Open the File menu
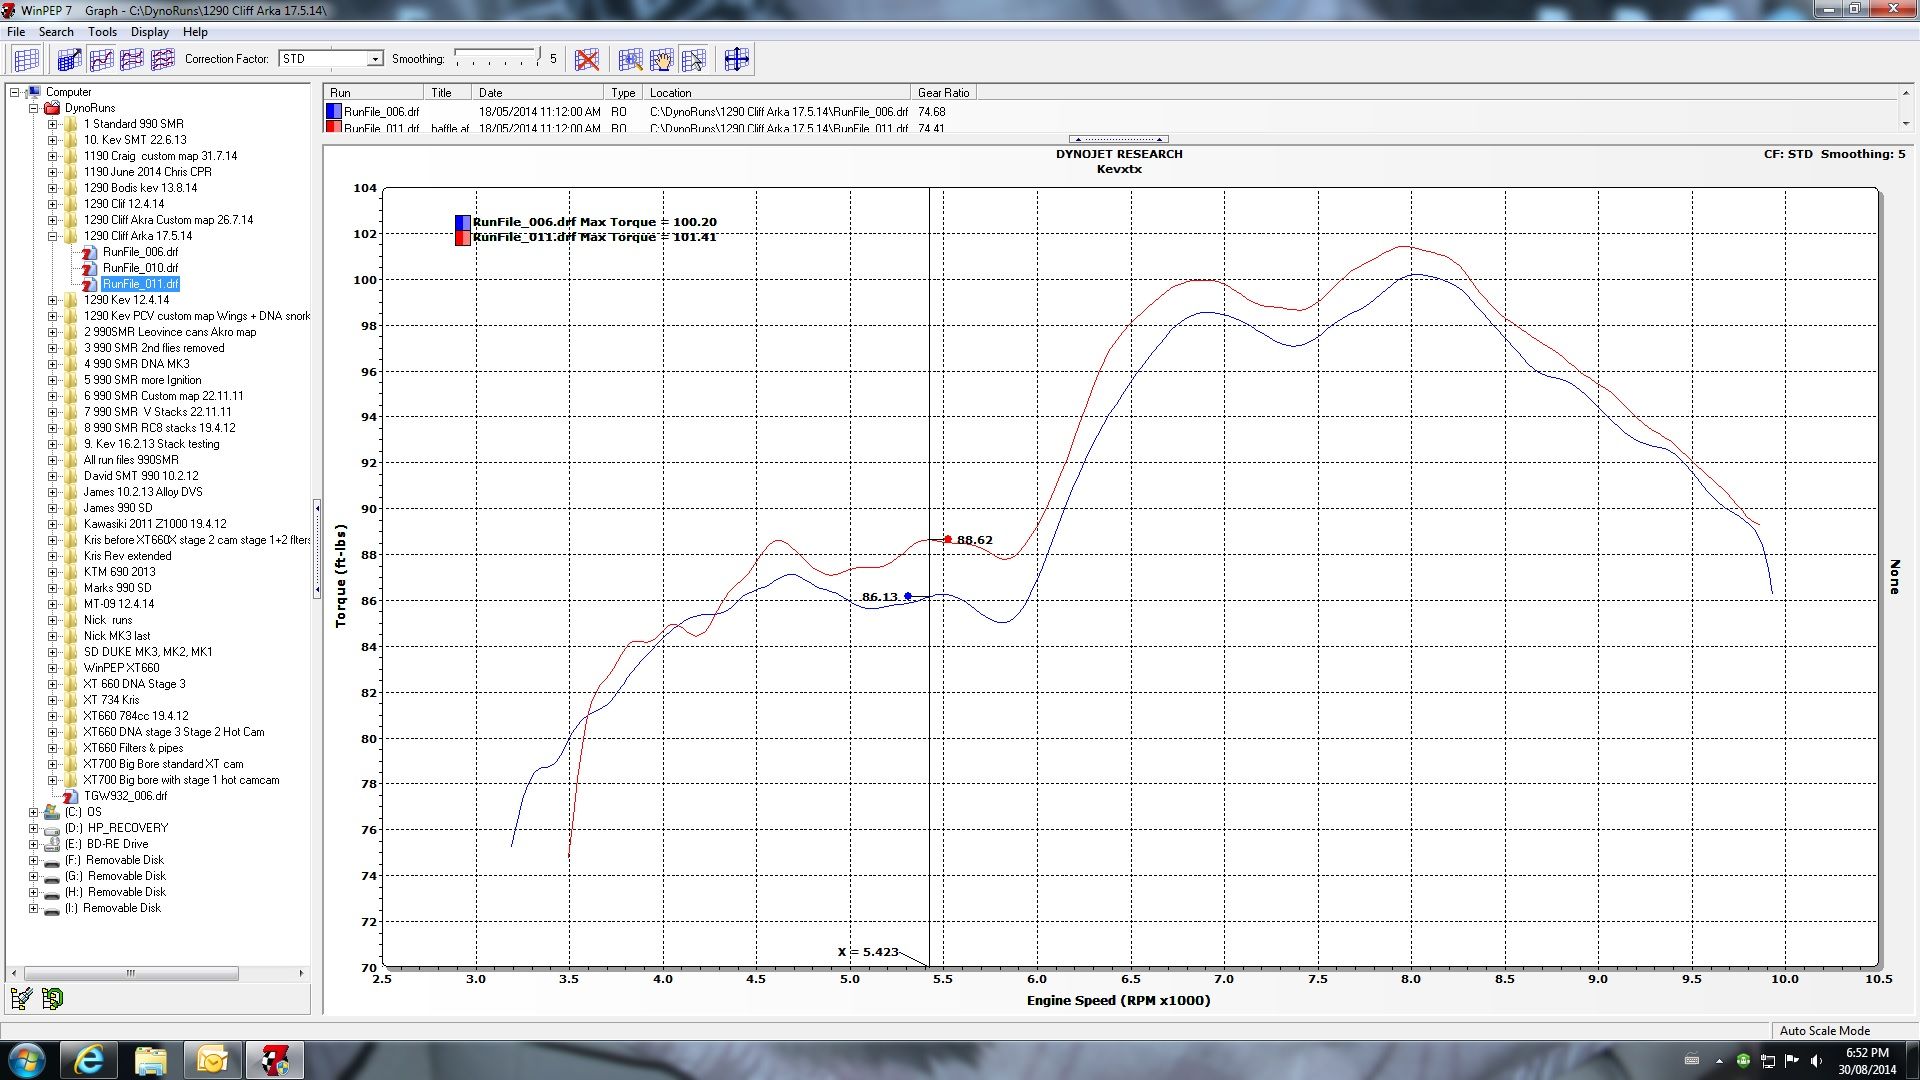The height and width of the screenshot is (1080, 1920). [x=16, y=32]
